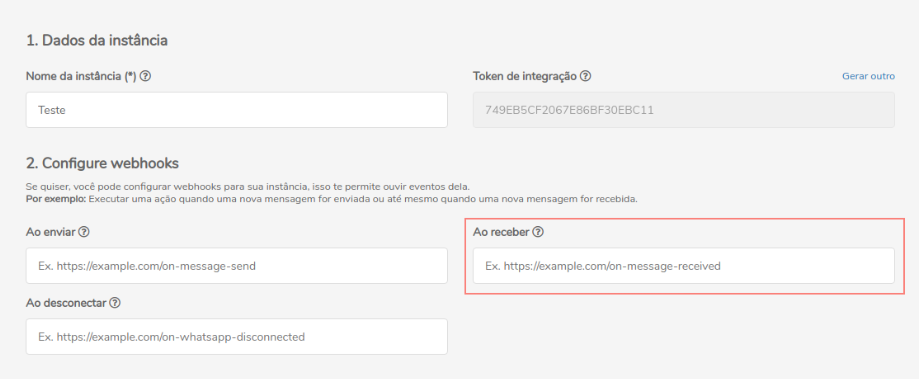Click help icon beside Ao desconectar
919x379 pixels.
(x=115, y=303)
